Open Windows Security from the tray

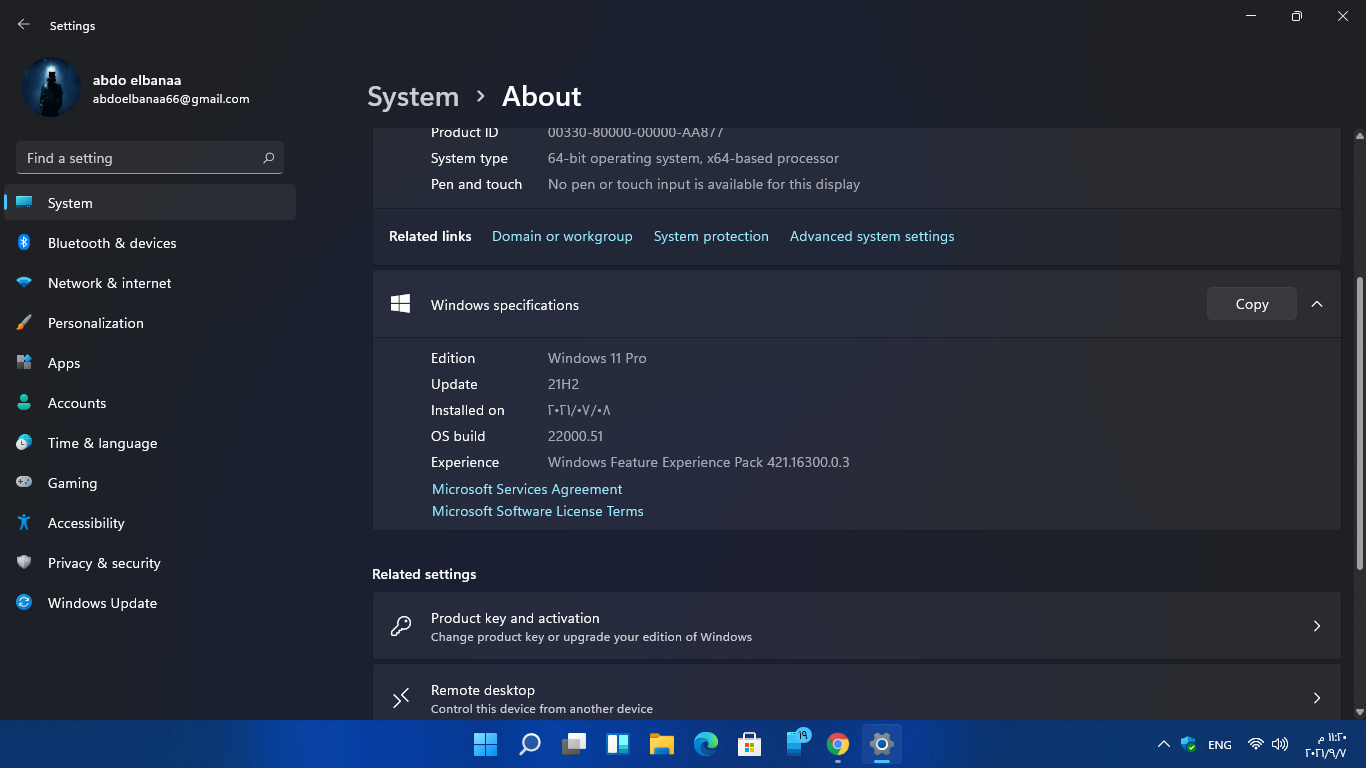click(1188, 744)
